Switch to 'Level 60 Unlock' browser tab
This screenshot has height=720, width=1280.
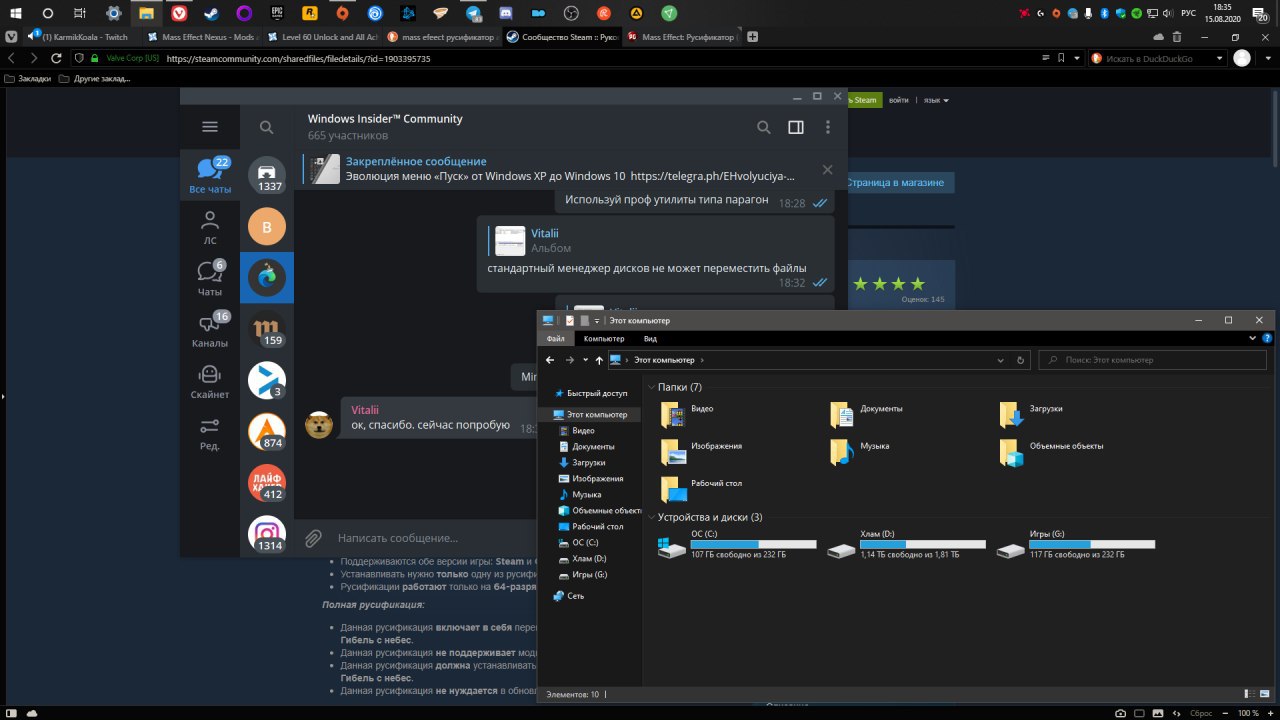[x=321, y=37]
